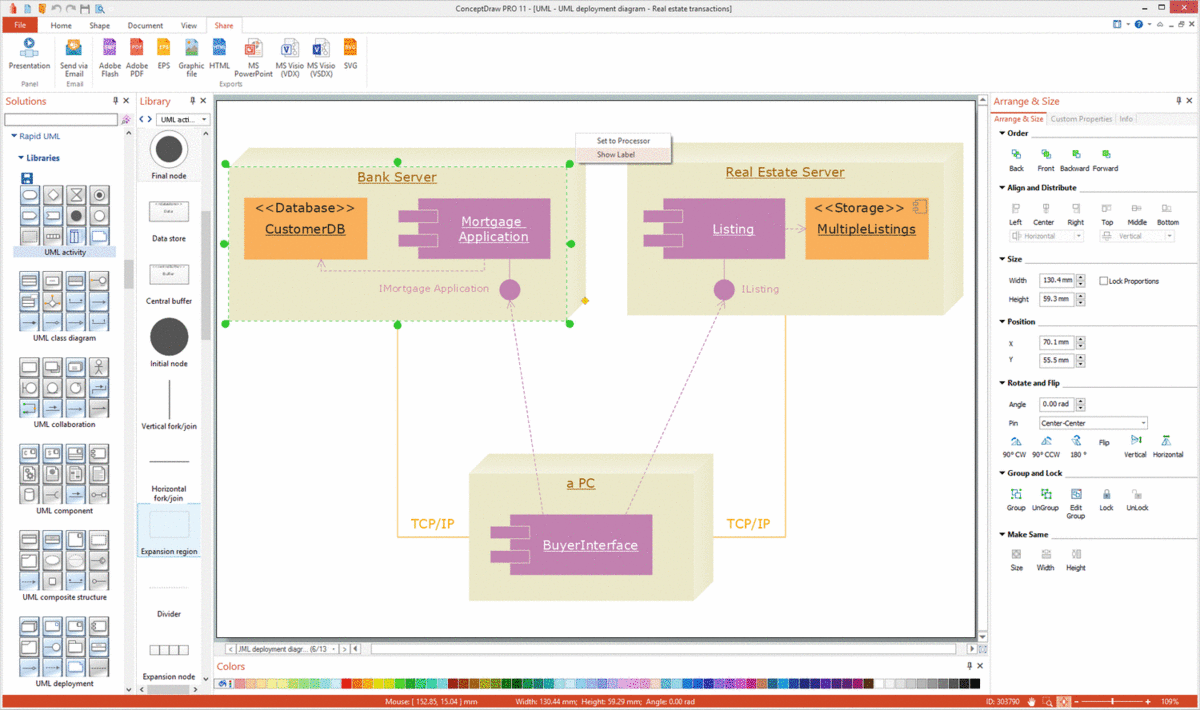The image size is (1200, 710).
Task: Open the Pin Center-Center dropdown
Action: point(1093,423)
